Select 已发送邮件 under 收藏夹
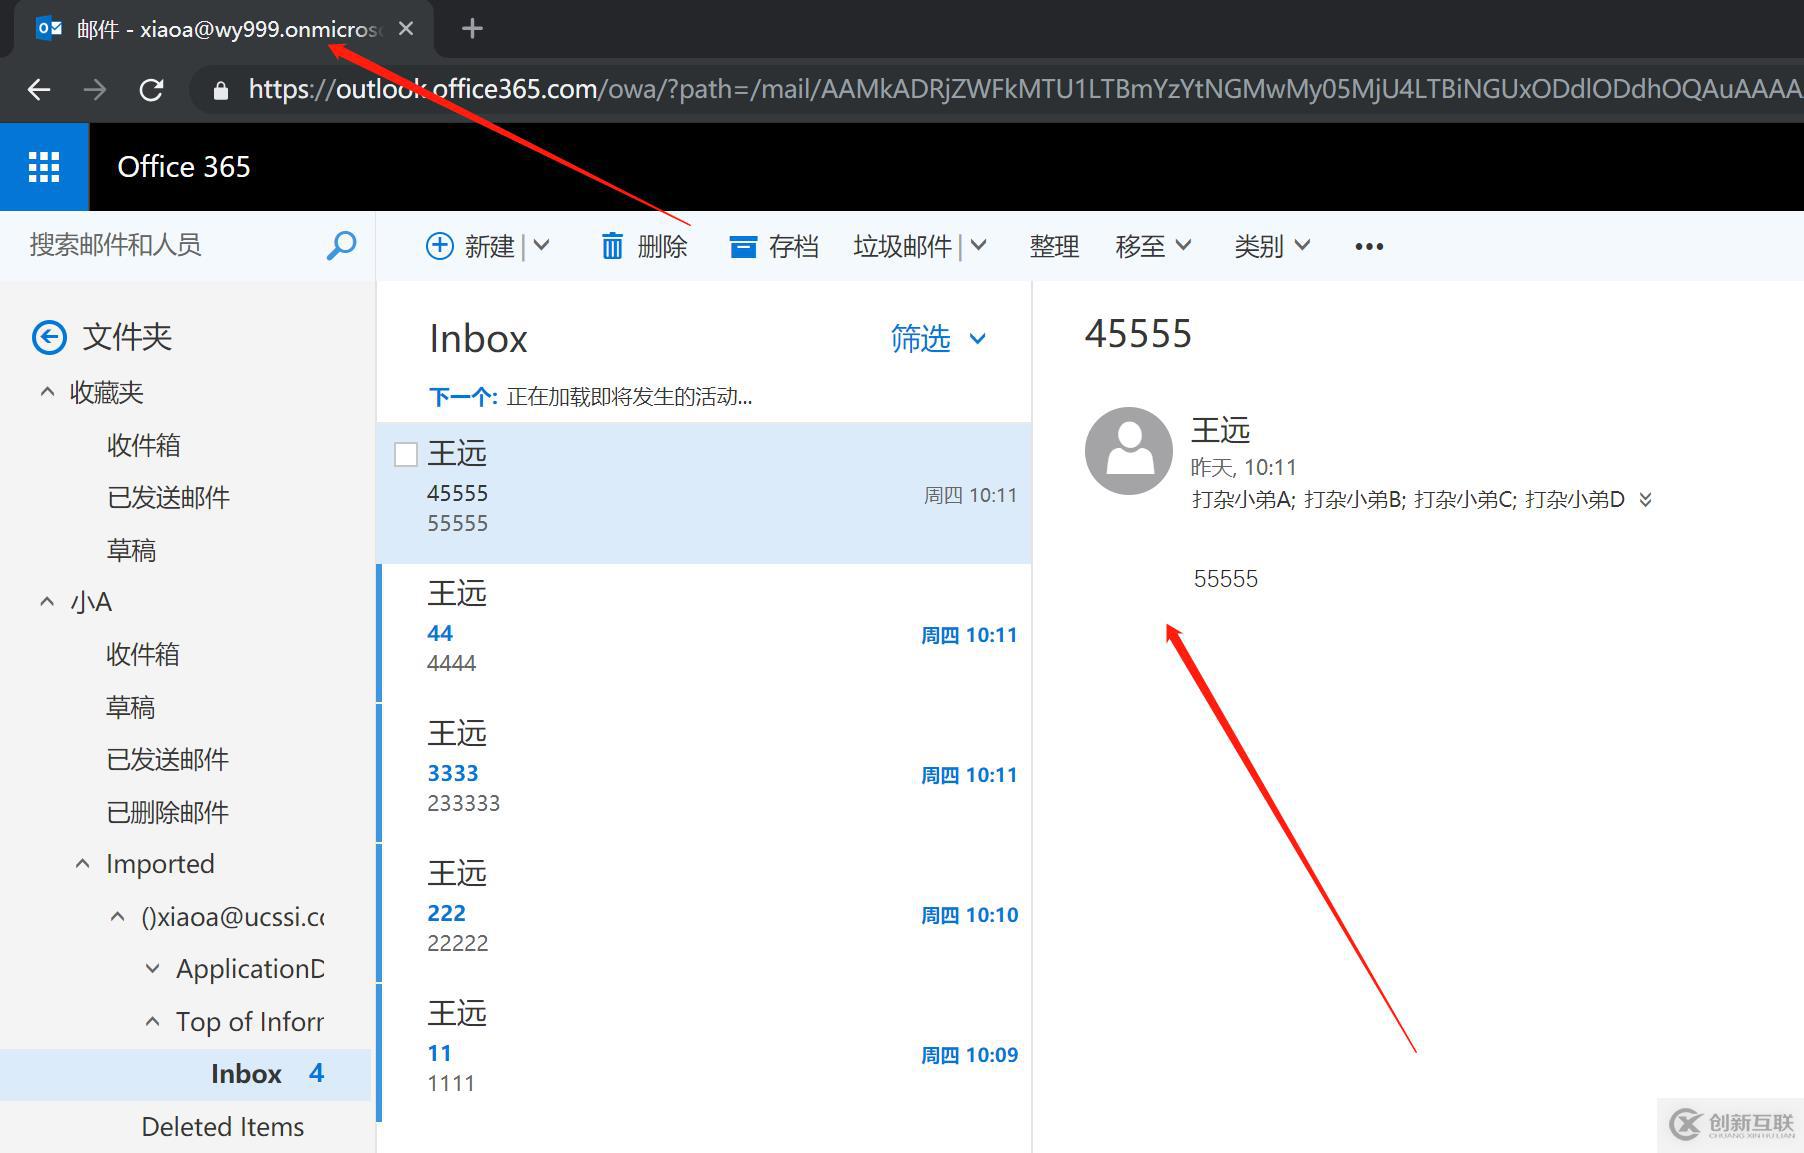This screenshot has width=1804, height=1153. pos(168,497)
